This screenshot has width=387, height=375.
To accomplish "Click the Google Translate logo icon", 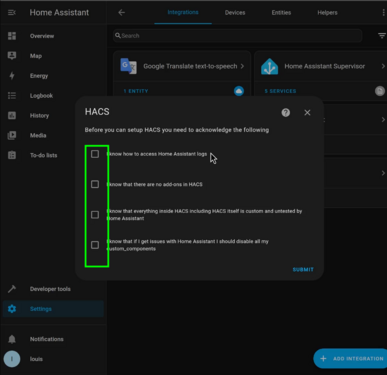I will [x=128, y=66].
